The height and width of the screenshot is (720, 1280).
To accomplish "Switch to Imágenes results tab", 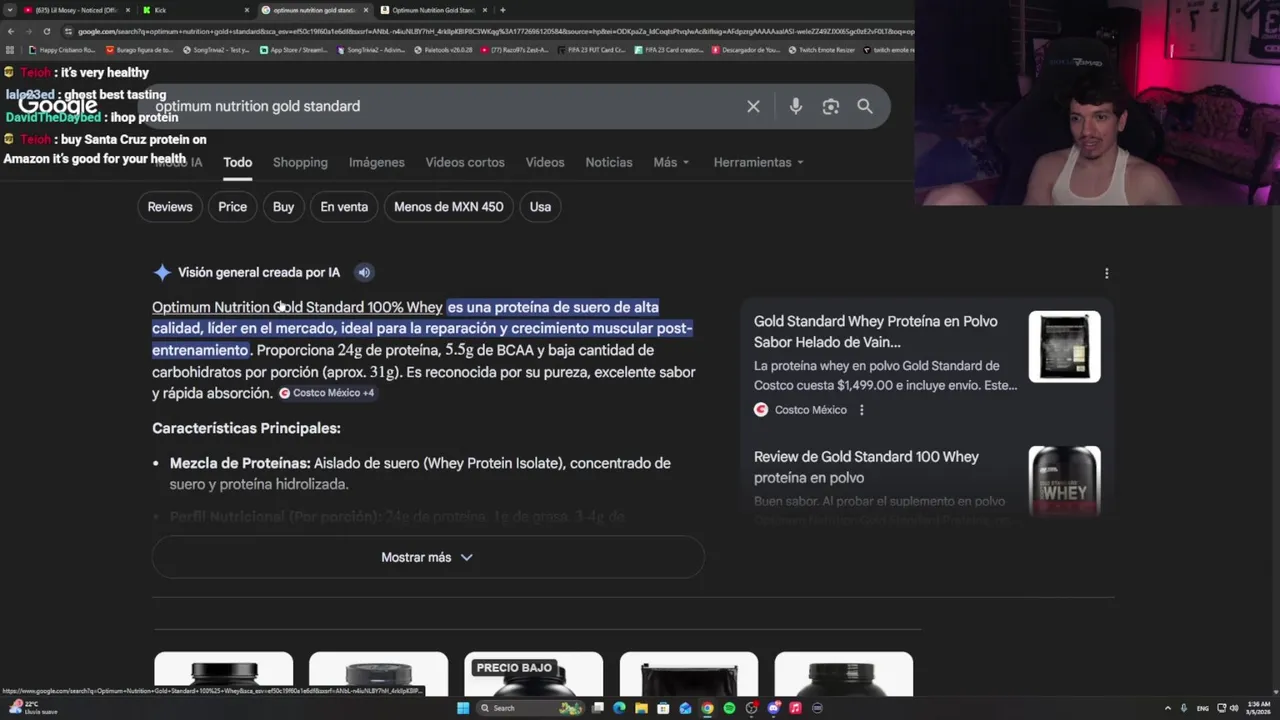I will (x=376, y=162).
